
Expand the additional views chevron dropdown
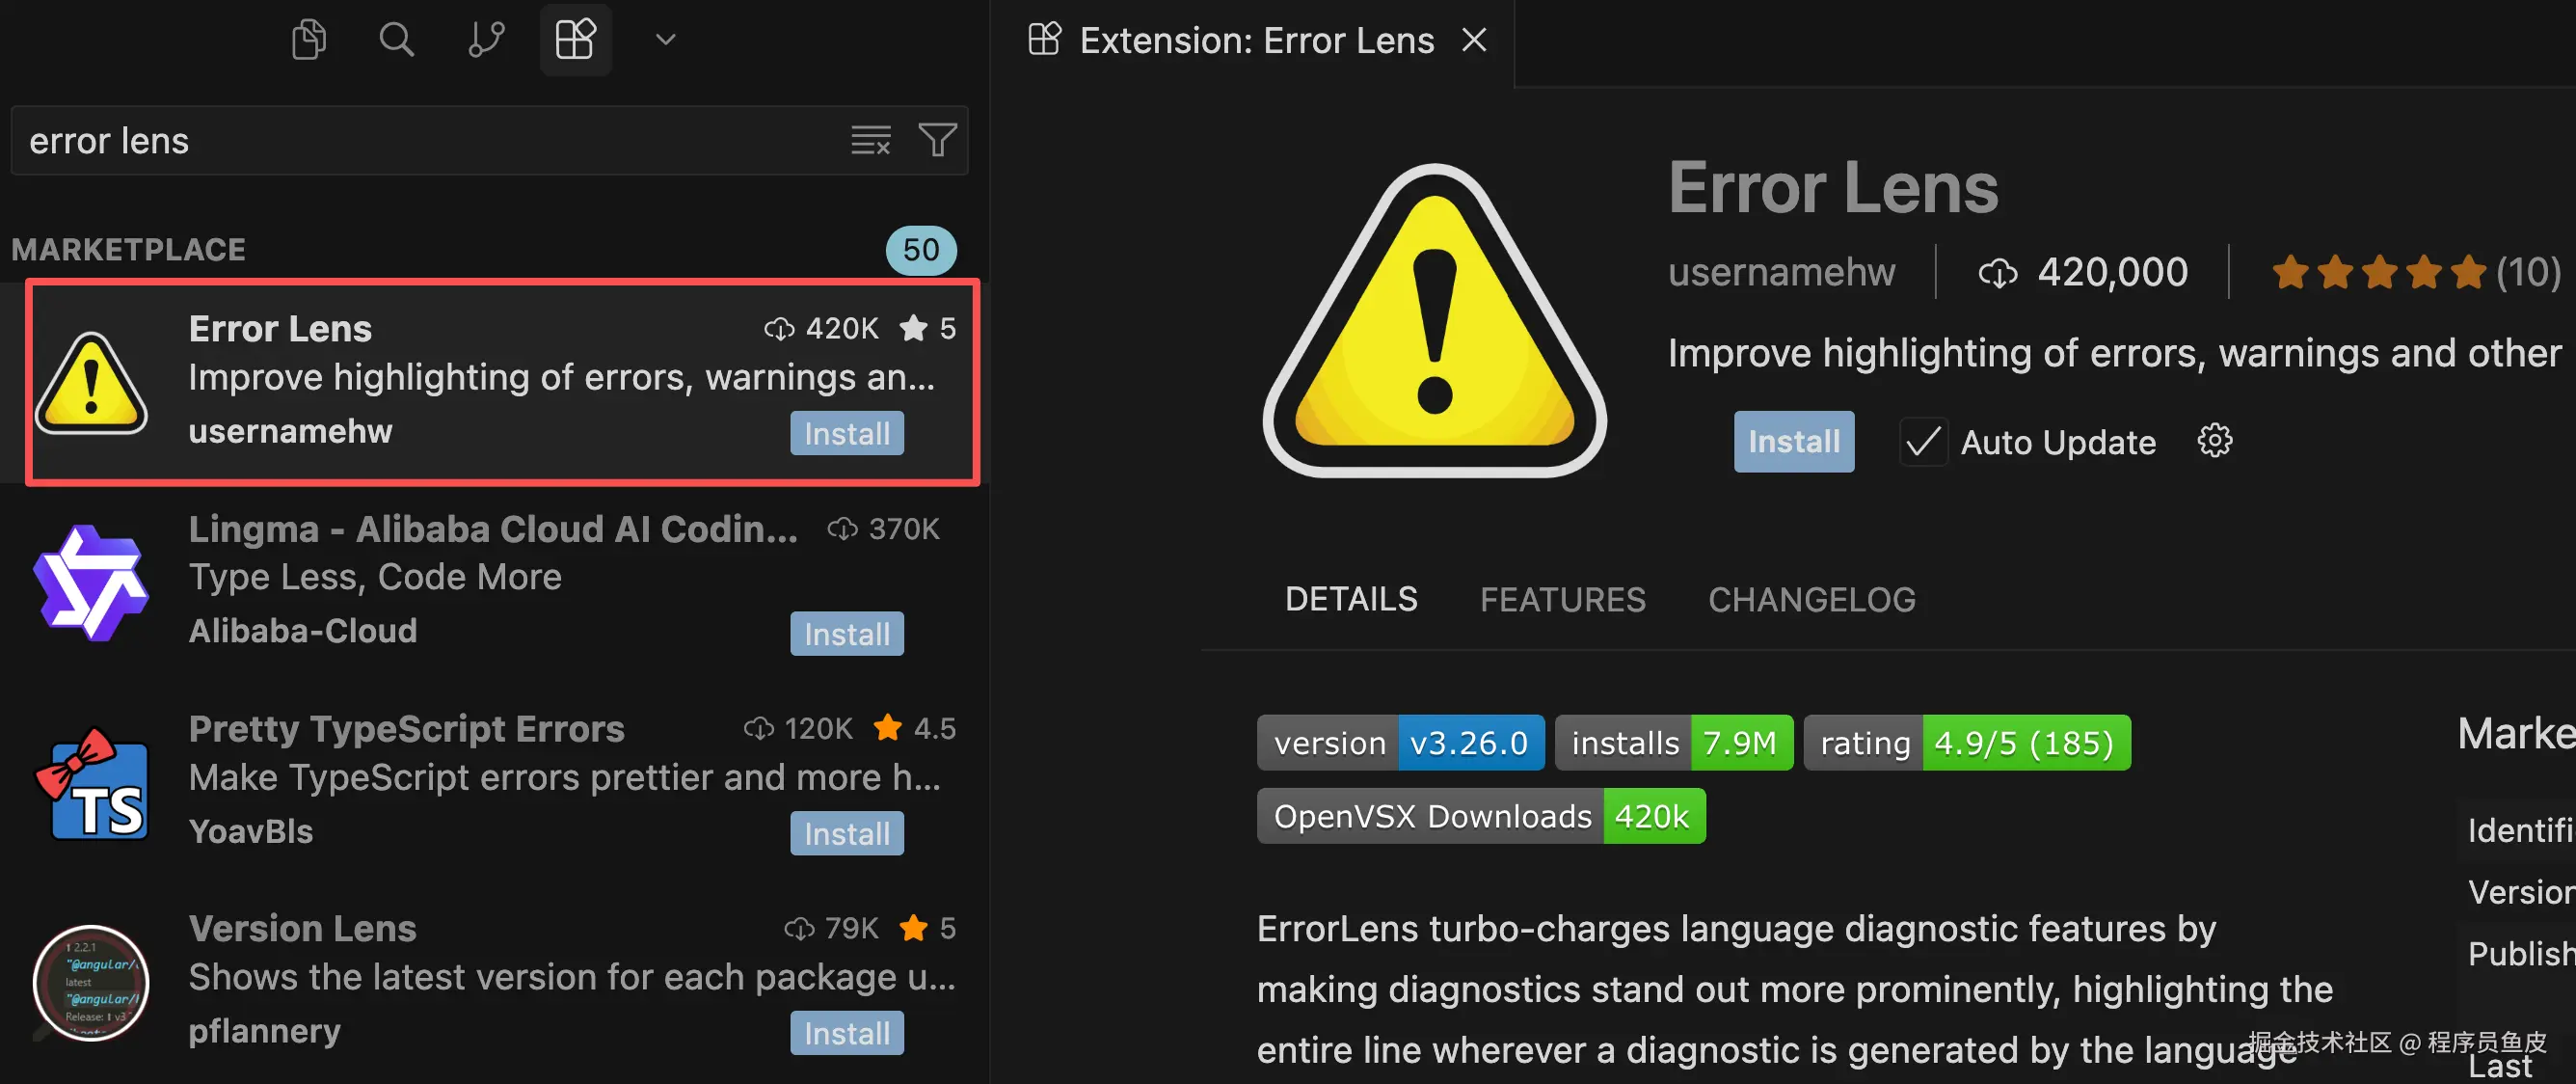point(665,40)
